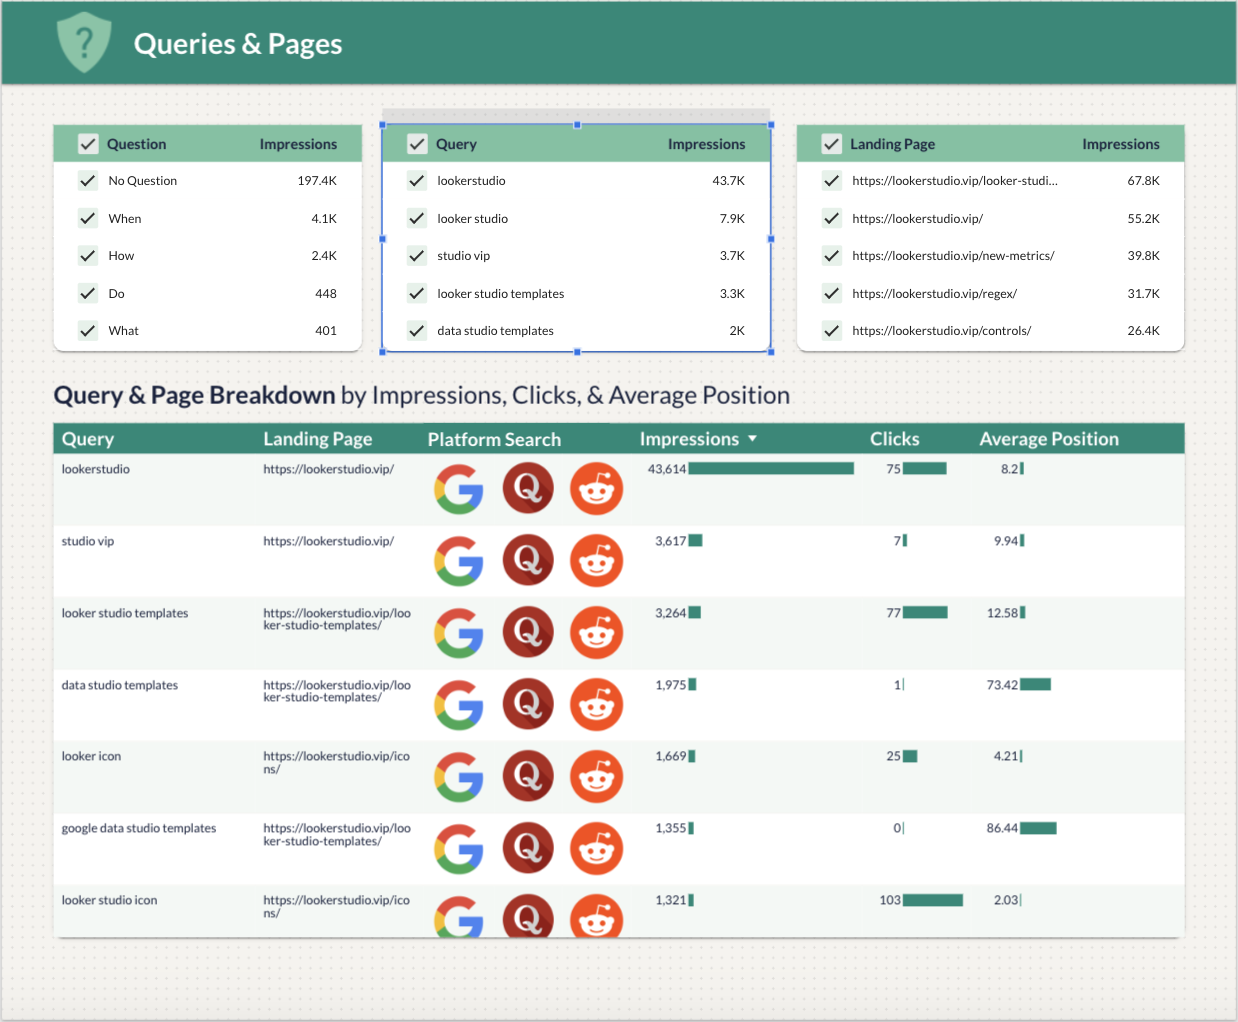Click Impressions header in the Question filter
The width and height of the screenshot is (1238, 1022).
[x=298, y=144]
